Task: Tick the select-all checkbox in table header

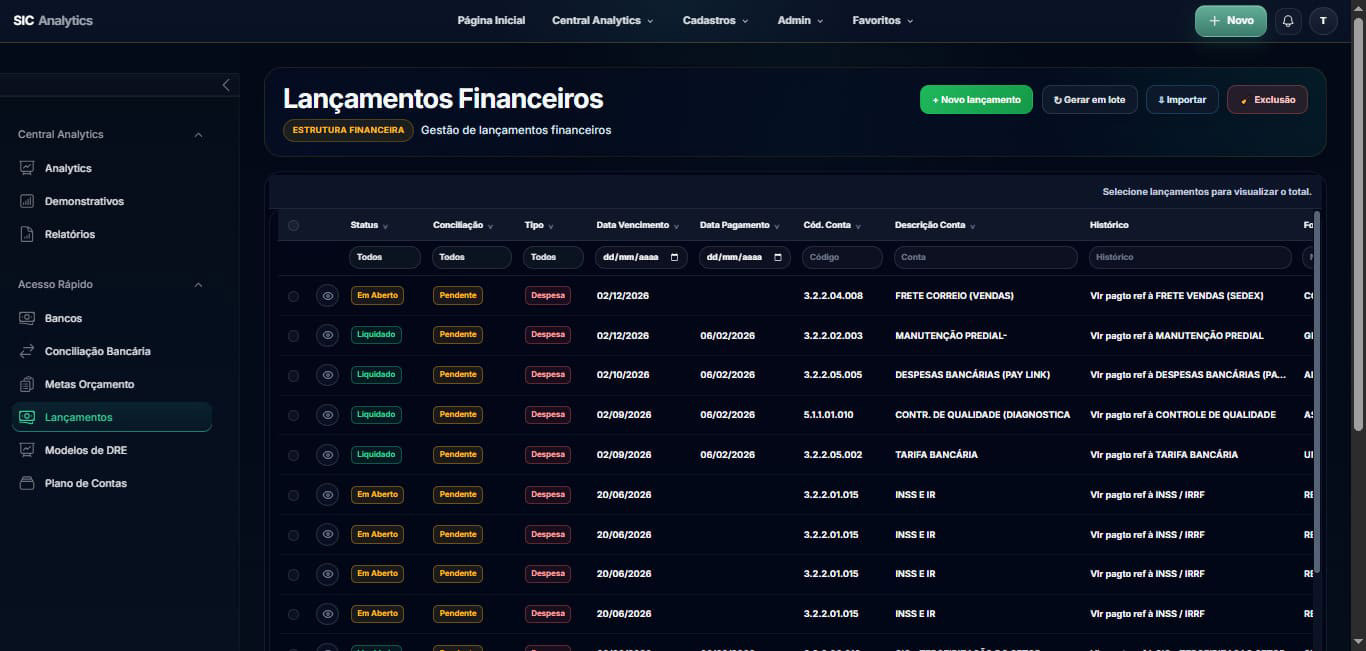Action: point(293,226)
